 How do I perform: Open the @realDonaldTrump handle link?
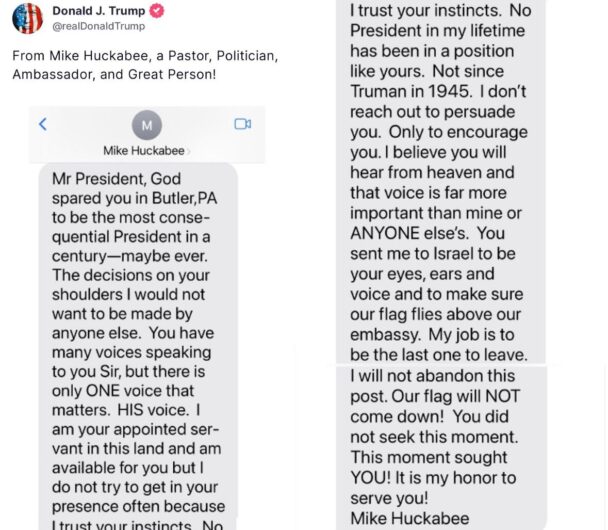[98, 26]
